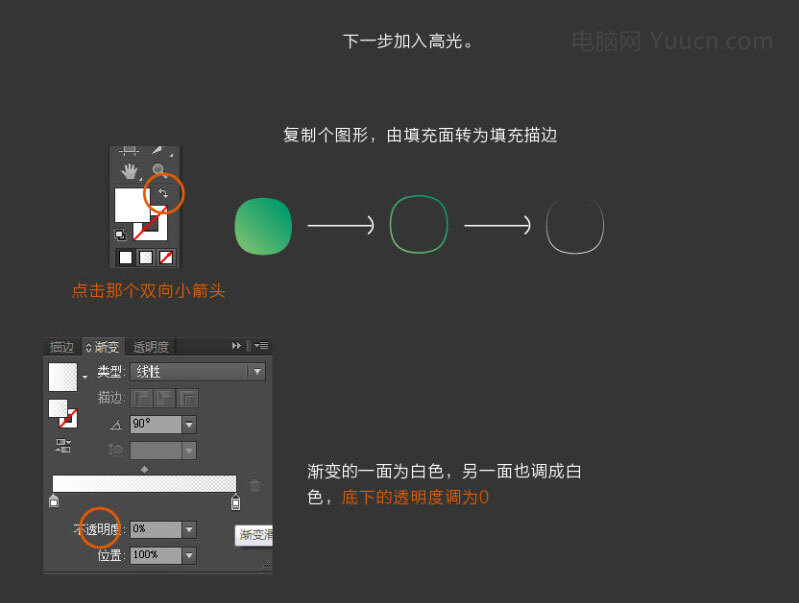Set the toolbar None mode button

166,257
